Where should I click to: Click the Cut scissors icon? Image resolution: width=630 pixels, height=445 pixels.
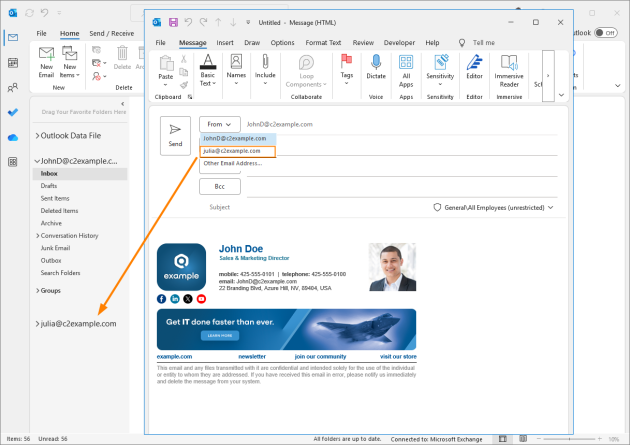[x=184, y=59]
